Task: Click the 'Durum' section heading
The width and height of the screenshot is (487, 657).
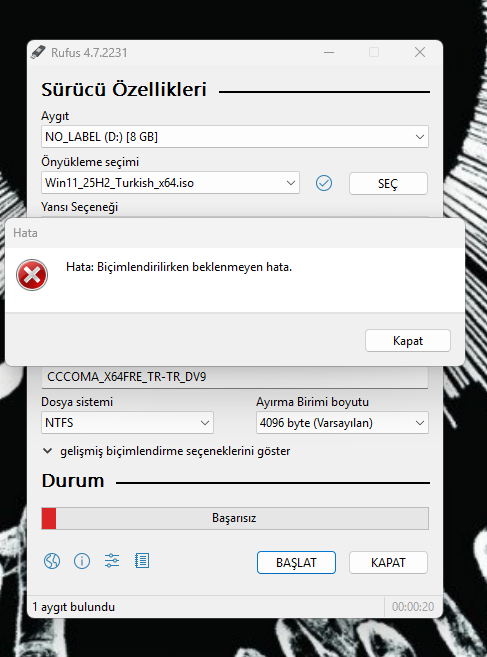Action: point(73,481)
